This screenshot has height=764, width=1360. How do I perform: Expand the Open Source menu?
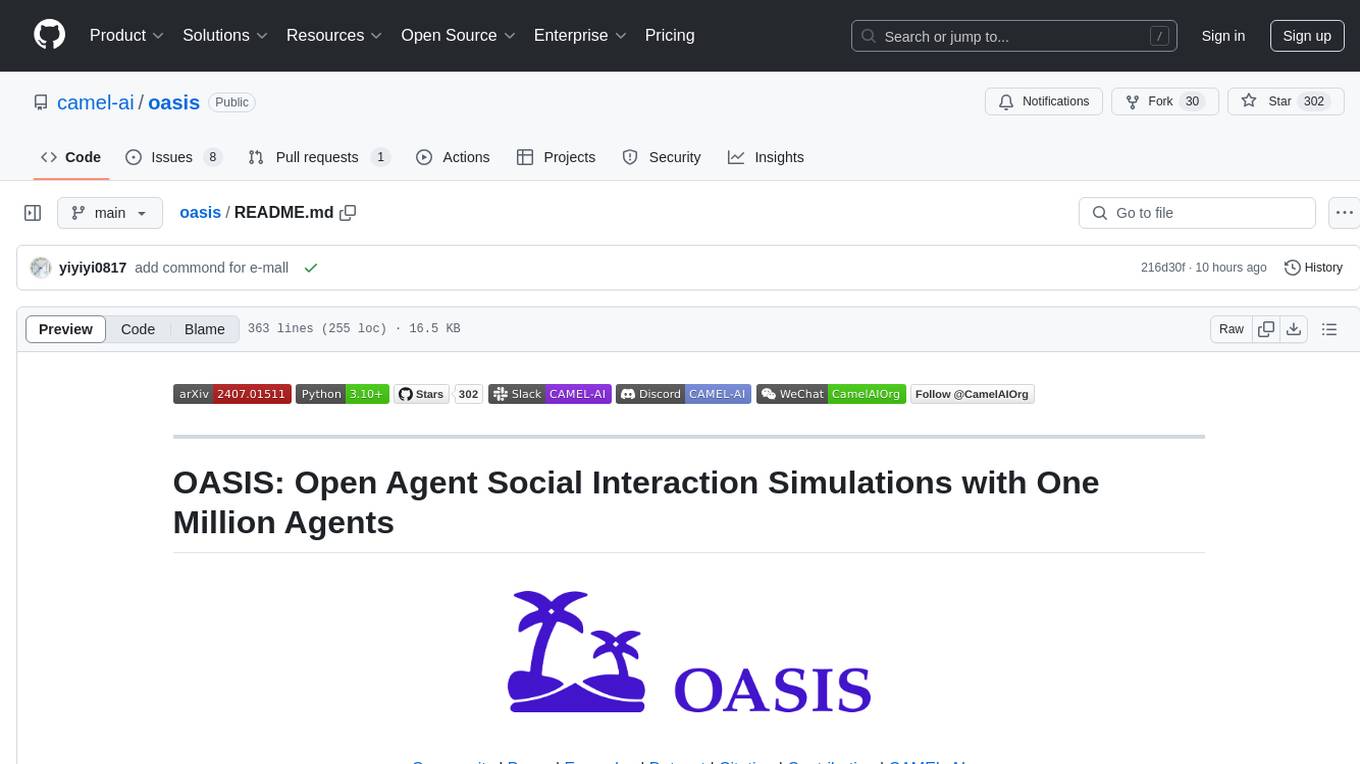458,35
